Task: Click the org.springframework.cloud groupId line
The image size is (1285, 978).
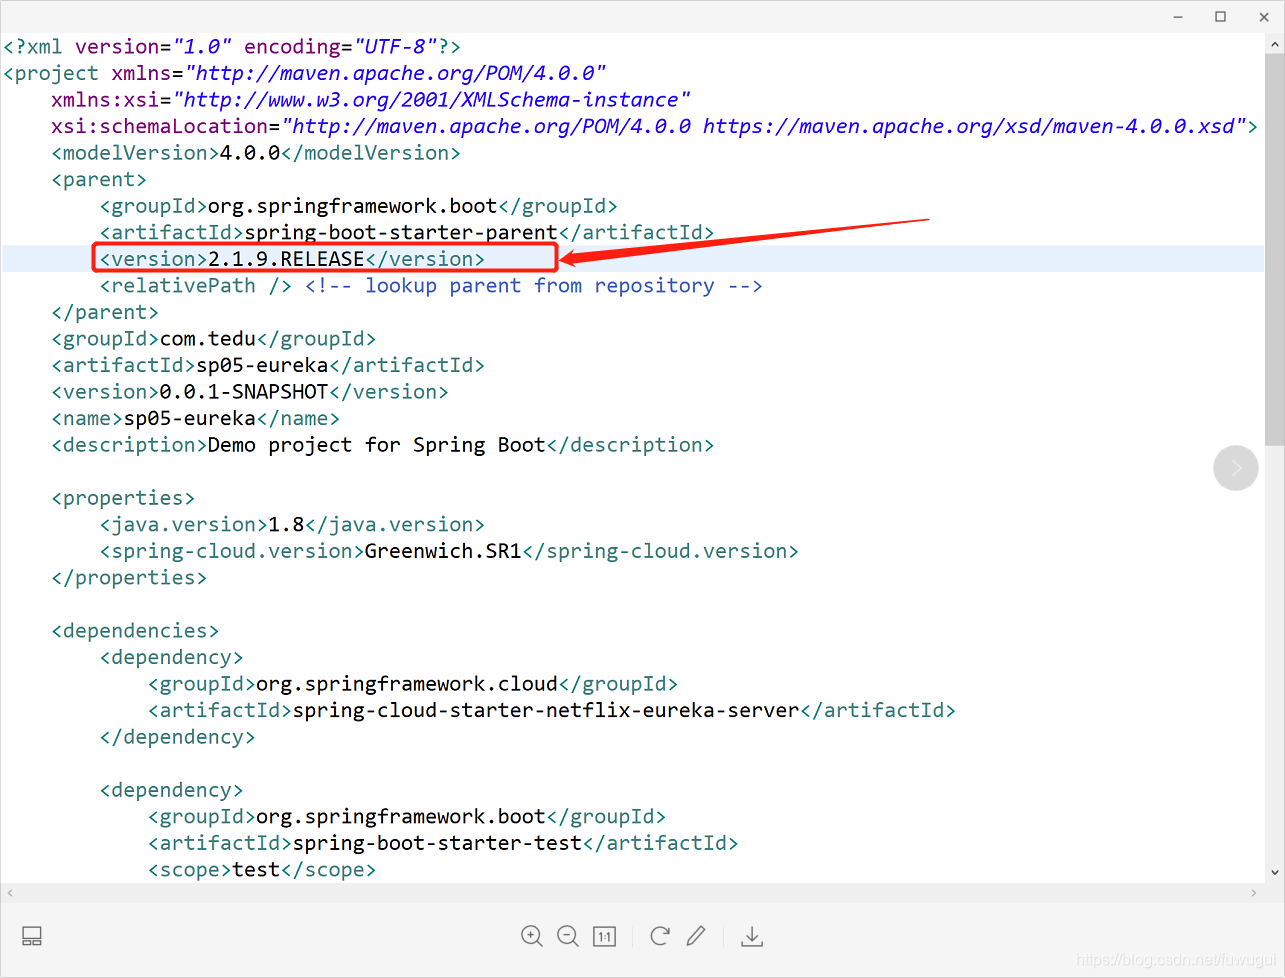Action: (413, 684)
